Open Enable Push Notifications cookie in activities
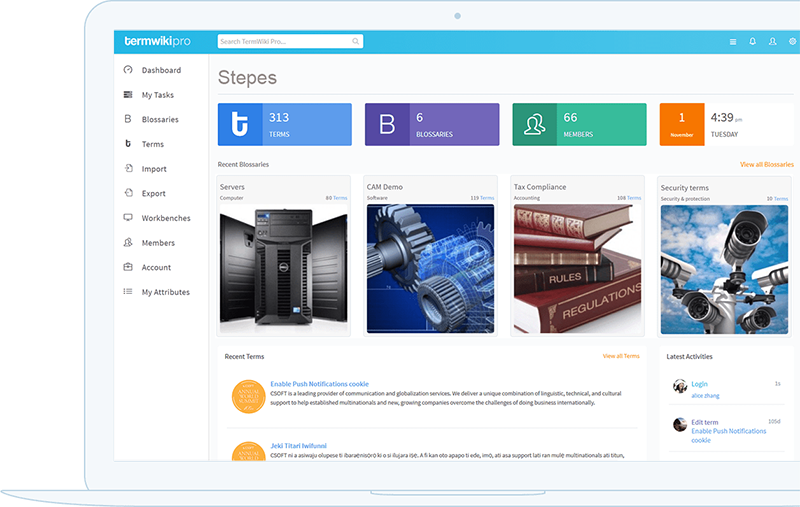 click(729, 435)
